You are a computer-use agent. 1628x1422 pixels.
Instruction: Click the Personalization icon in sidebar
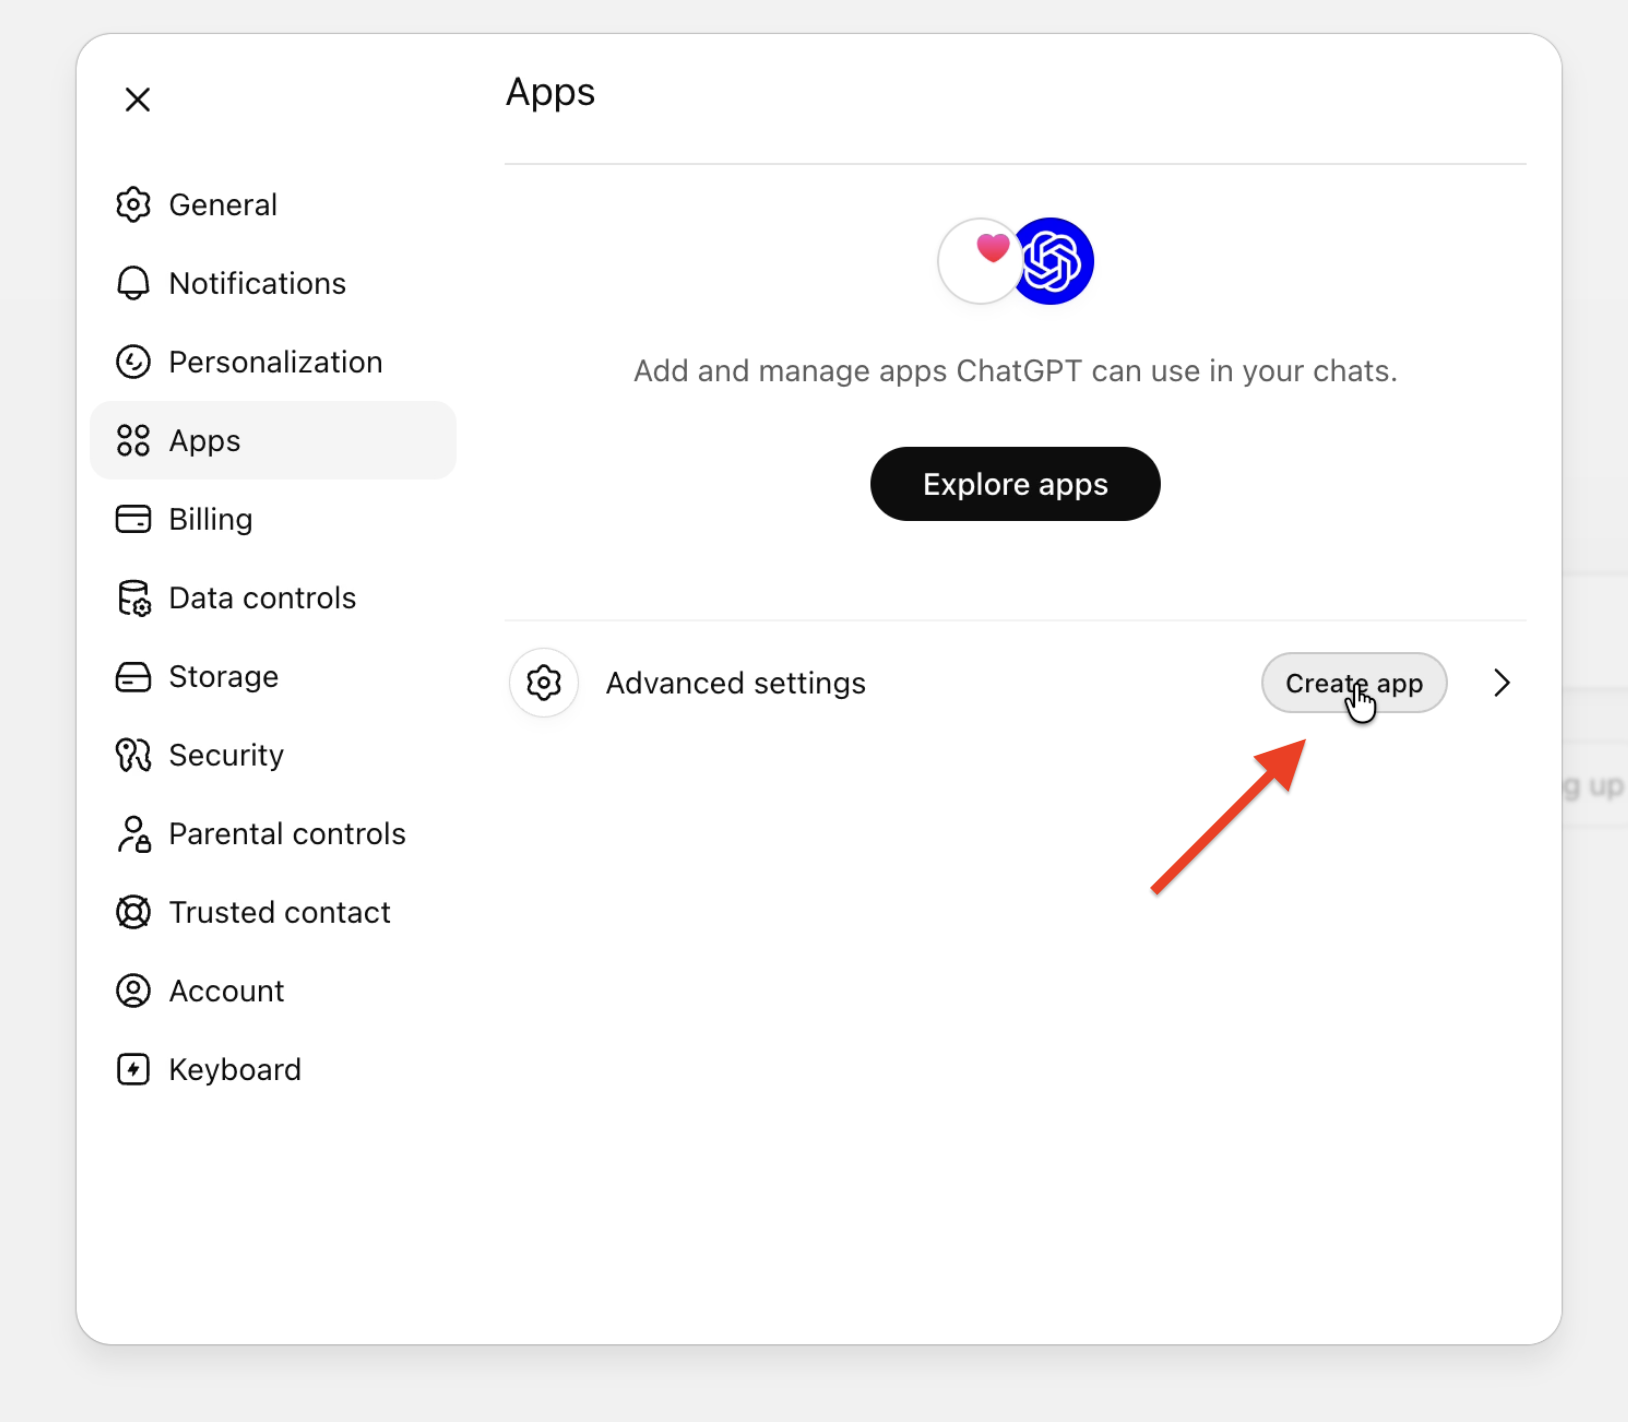pos(133,361)
